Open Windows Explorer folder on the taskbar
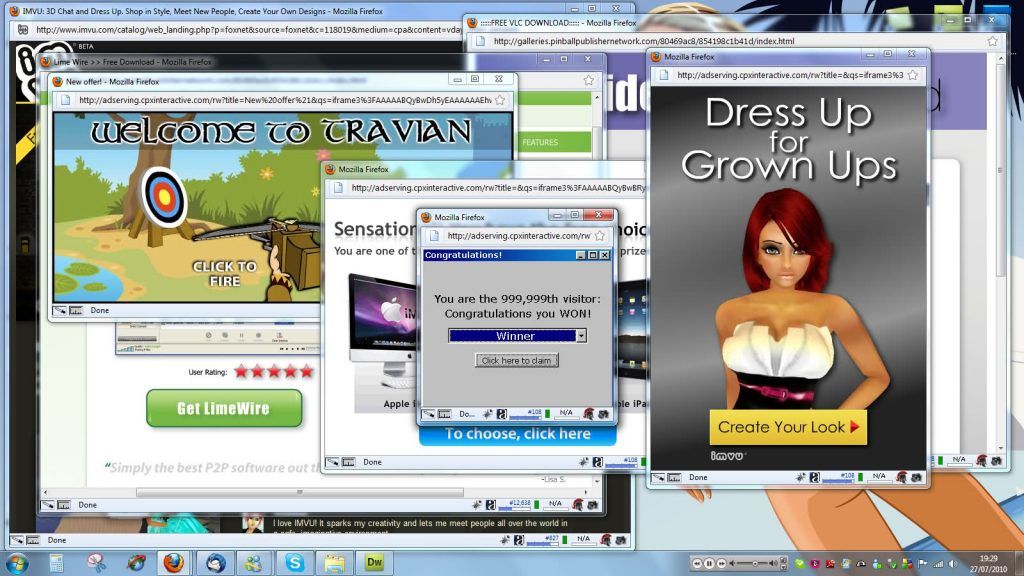Viewport: 1024px width, 576px height. coord(334,563)
